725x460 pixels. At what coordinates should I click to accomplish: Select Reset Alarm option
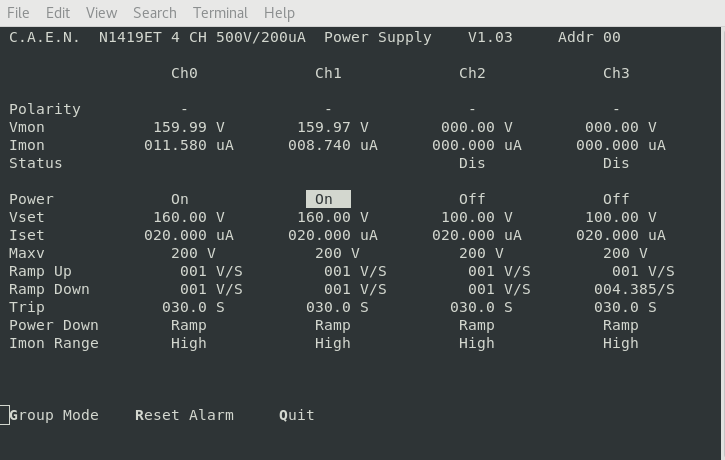point(184,415)
